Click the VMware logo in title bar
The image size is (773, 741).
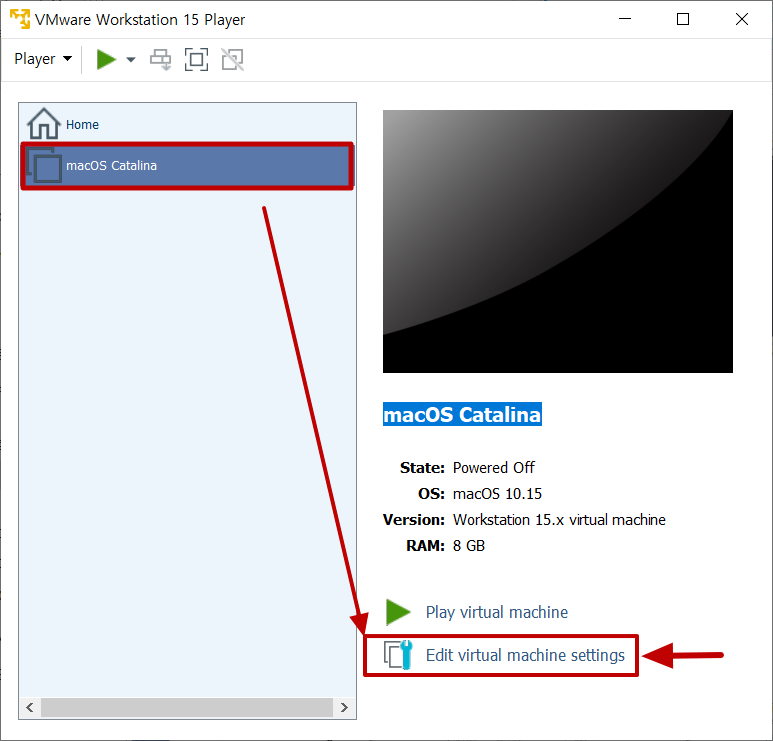[20, 19]
